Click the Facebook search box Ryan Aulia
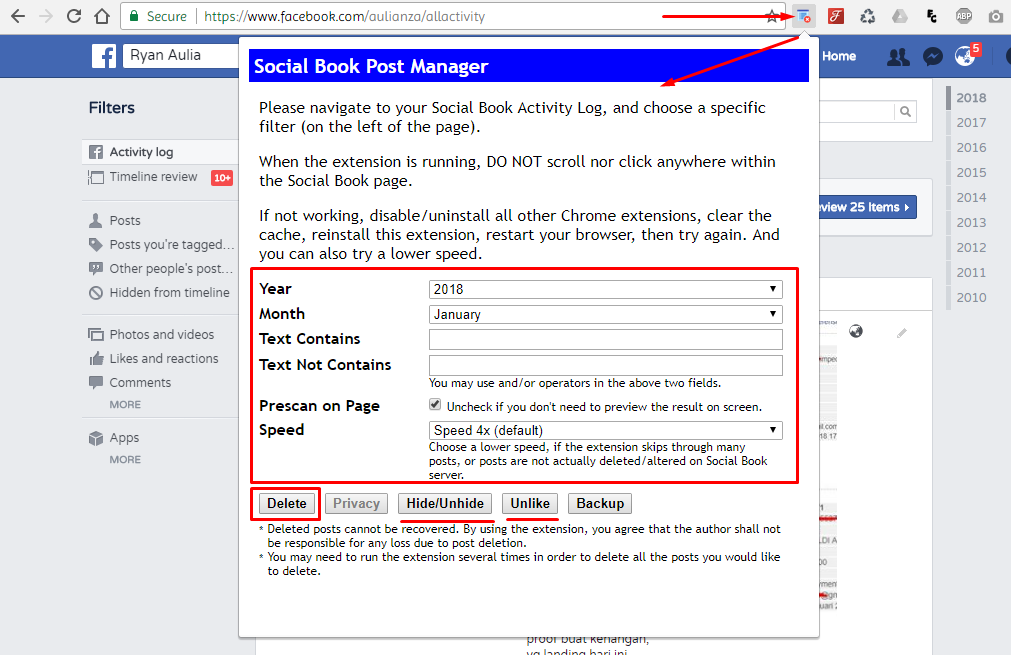This screenshot has width=1011, height=655. pyautogui.click(x=181, y=55)
